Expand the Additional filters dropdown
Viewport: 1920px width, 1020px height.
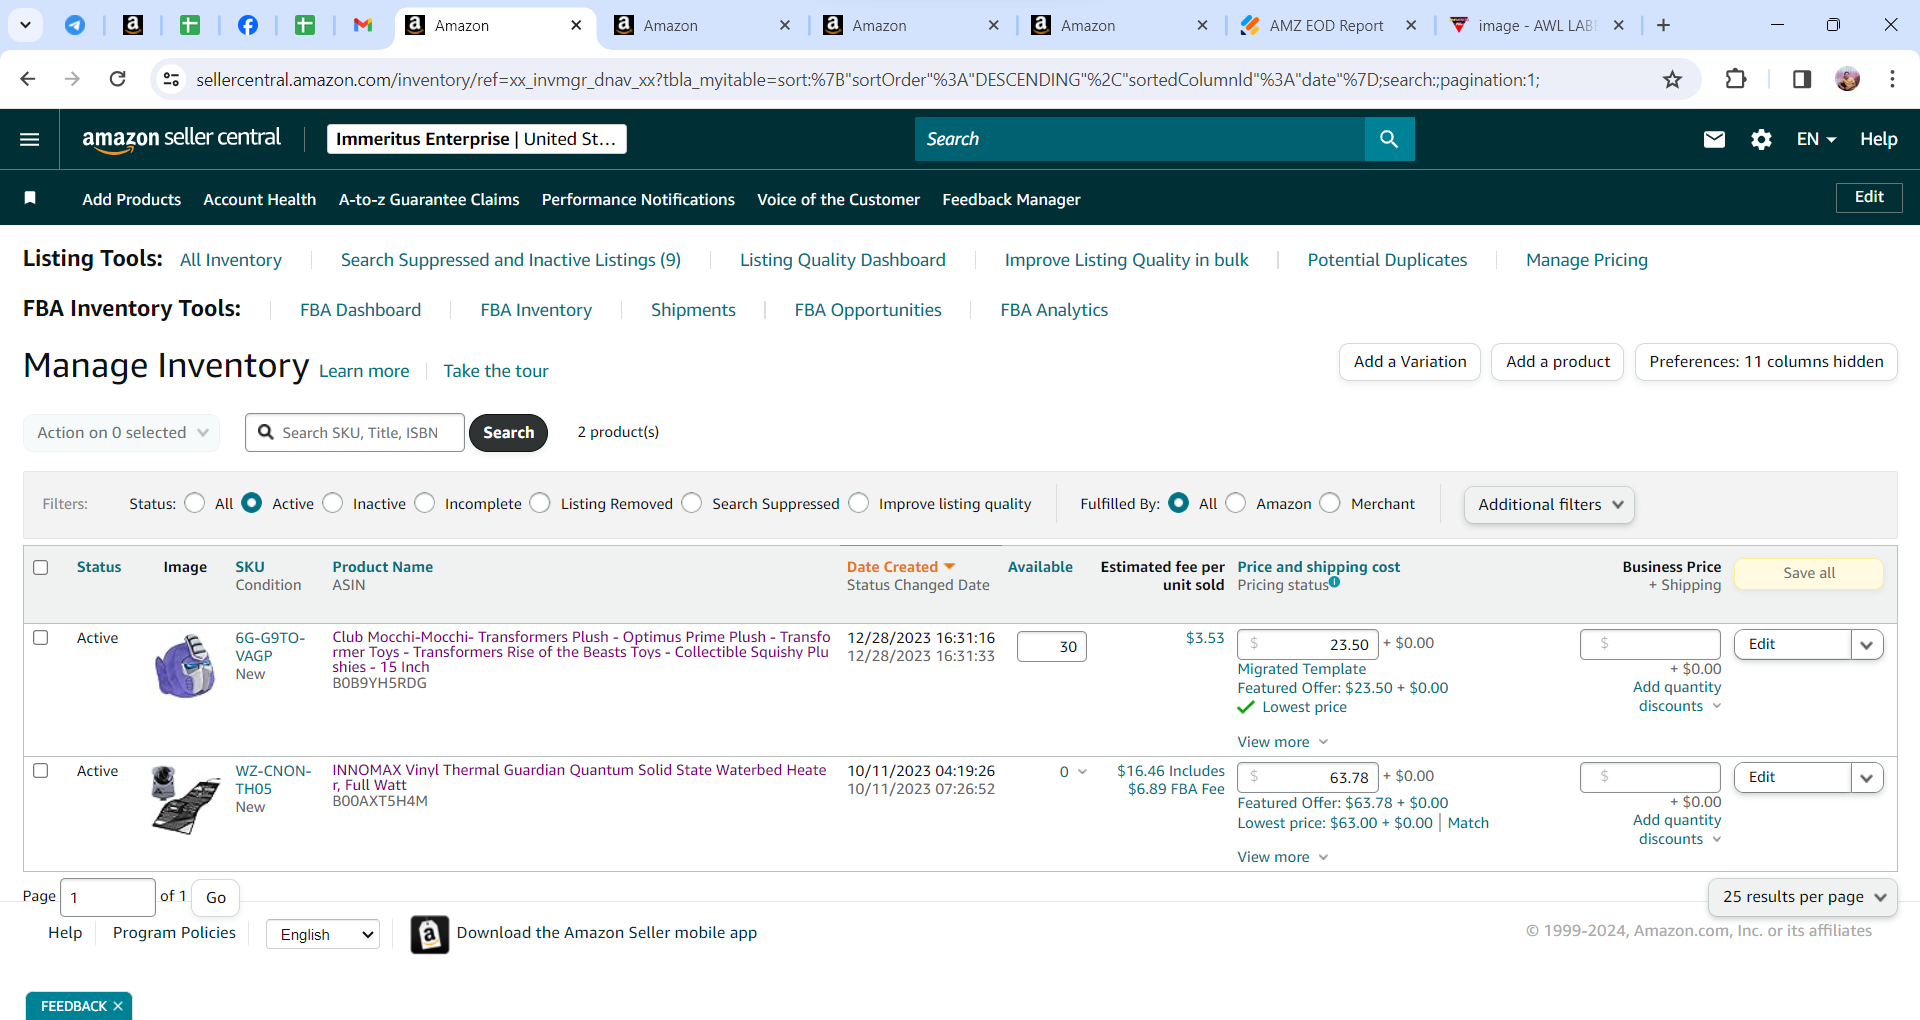coord(1549,505)
